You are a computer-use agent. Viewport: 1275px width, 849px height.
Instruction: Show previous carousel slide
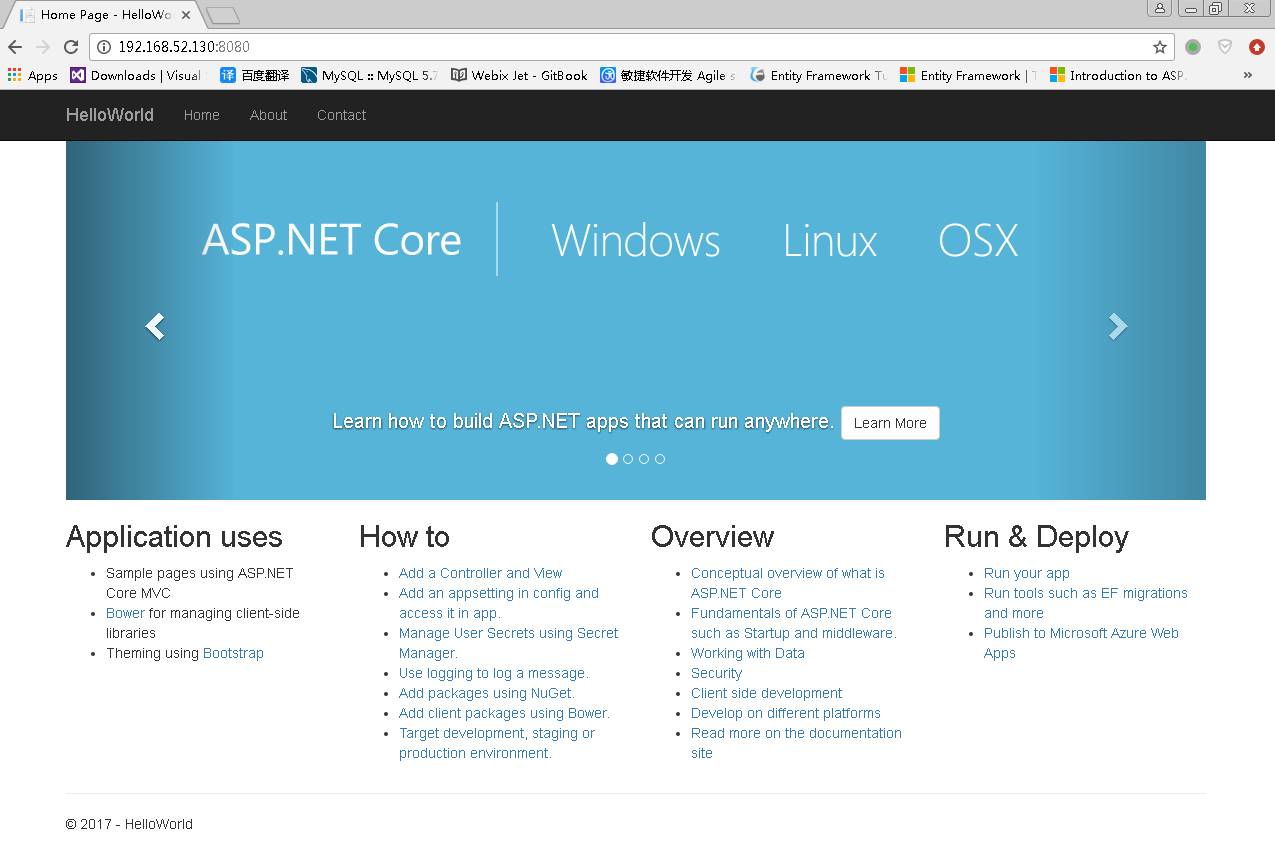pos(155,326)
